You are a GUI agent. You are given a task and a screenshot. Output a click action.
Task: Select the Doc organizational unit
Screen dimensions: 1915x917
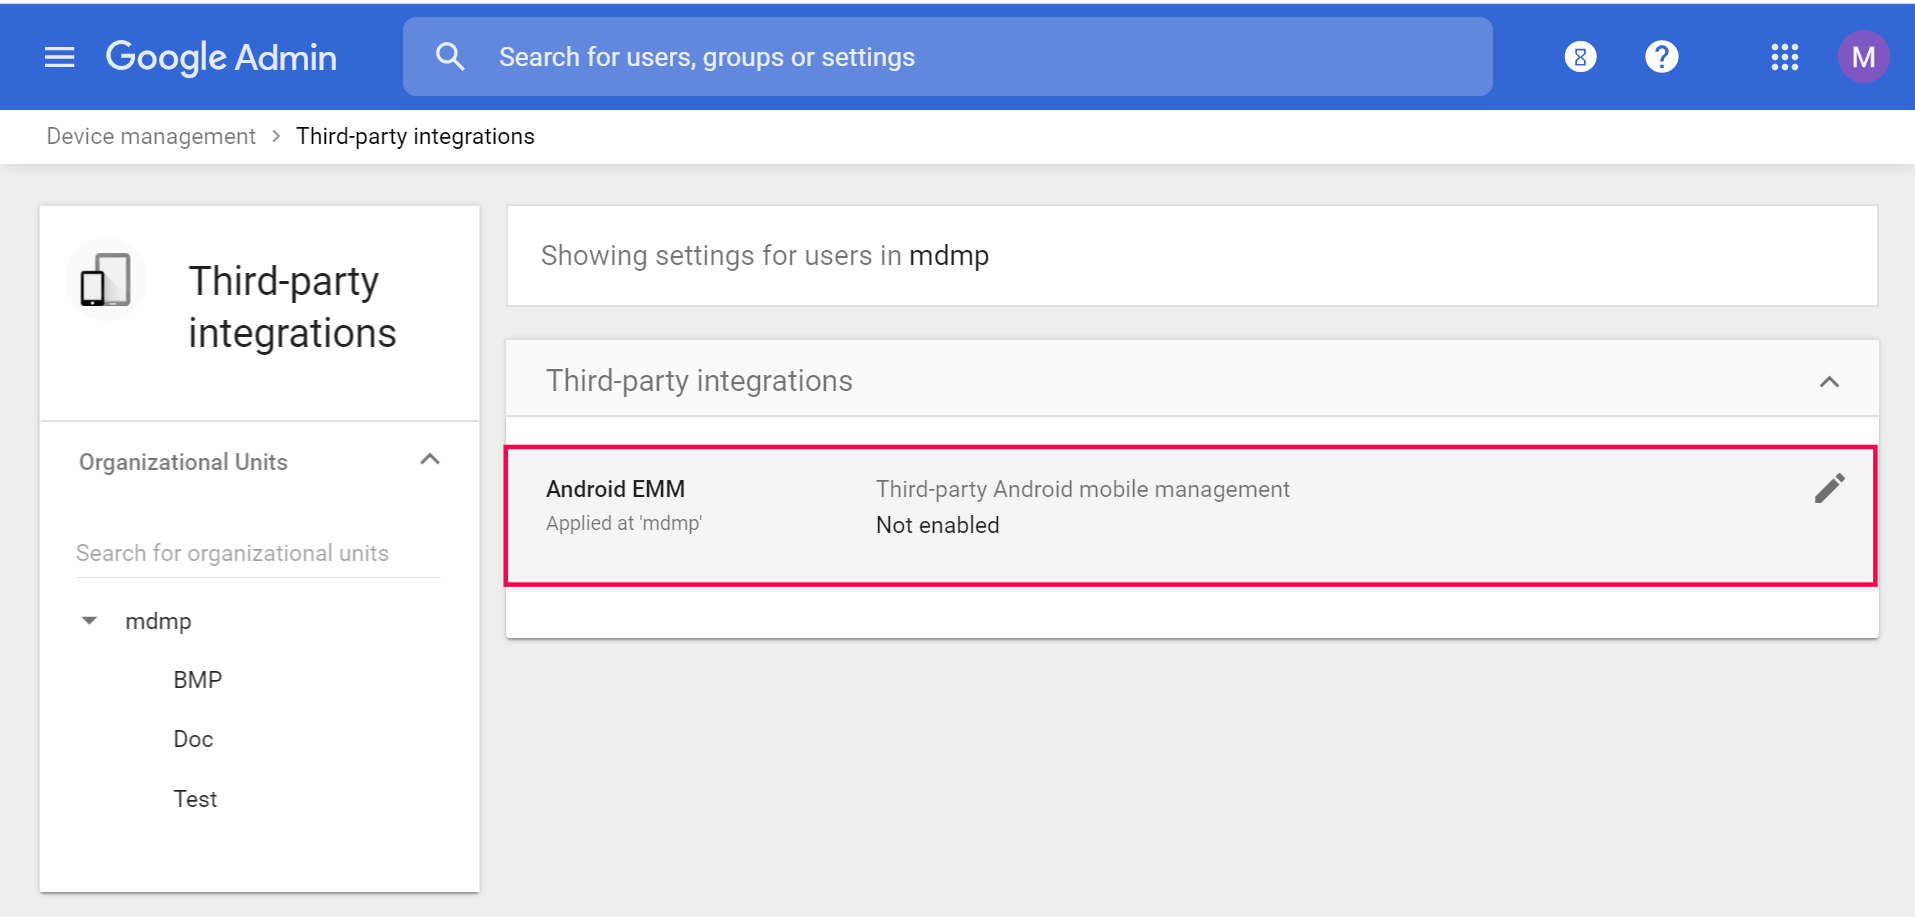193,739
